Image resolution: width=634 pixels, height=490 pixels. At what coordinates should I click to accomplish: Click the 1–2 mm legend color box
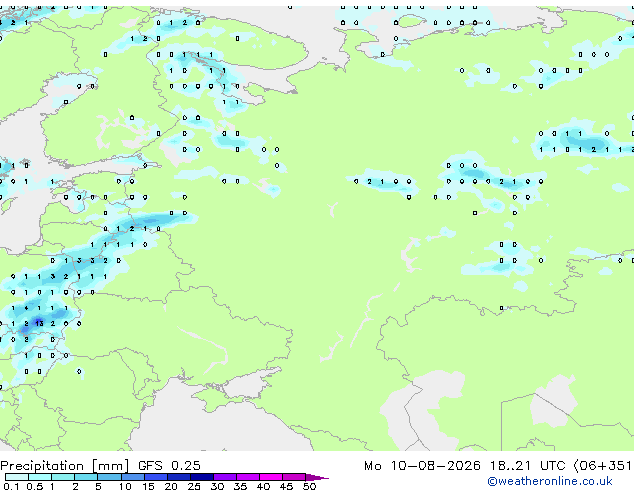point(63,477)
